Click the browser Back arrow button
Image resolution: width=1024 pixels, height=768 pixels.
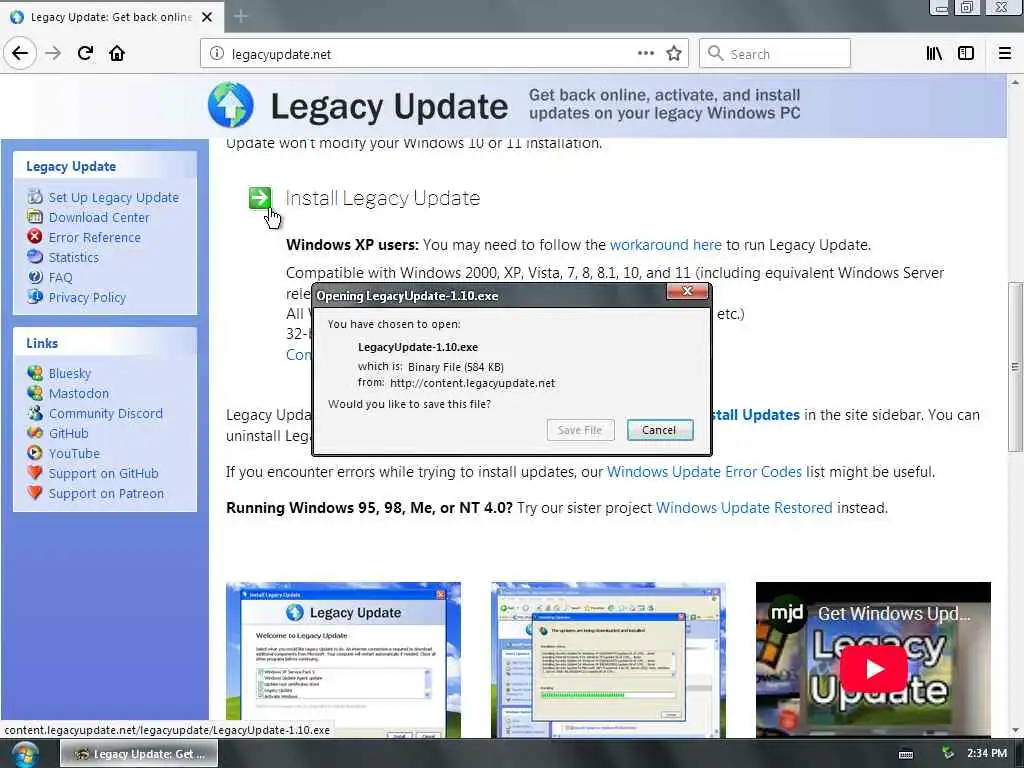20,53
